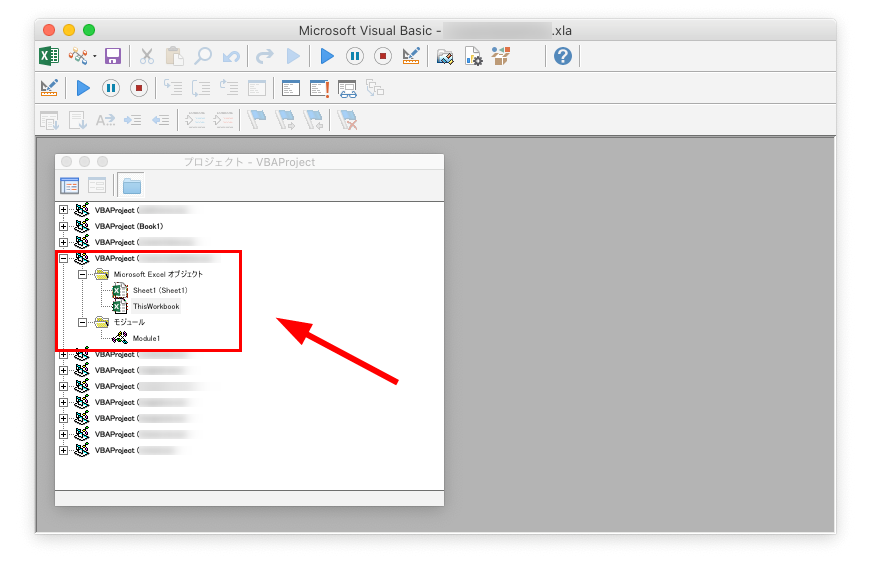Collapse the Microsoft Excel オブジェクト folder

[x=82, y=274]
